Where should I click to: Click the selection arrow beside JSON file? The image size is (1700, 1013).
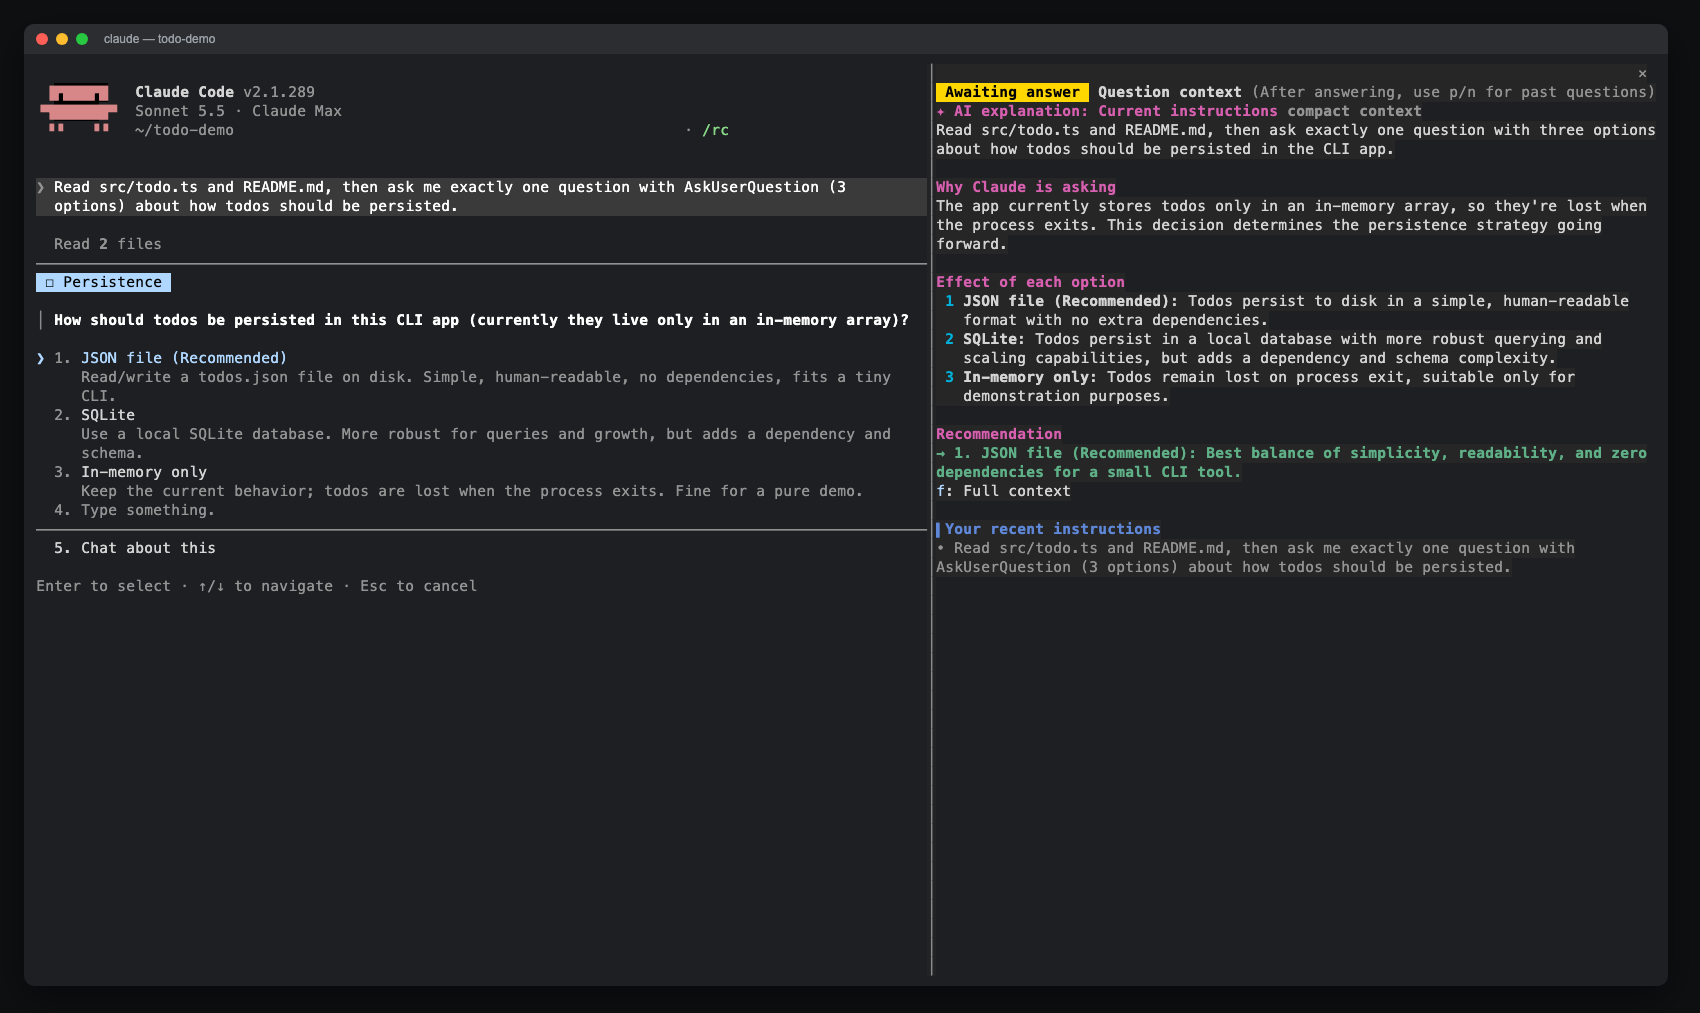click(x=41, y=358)
